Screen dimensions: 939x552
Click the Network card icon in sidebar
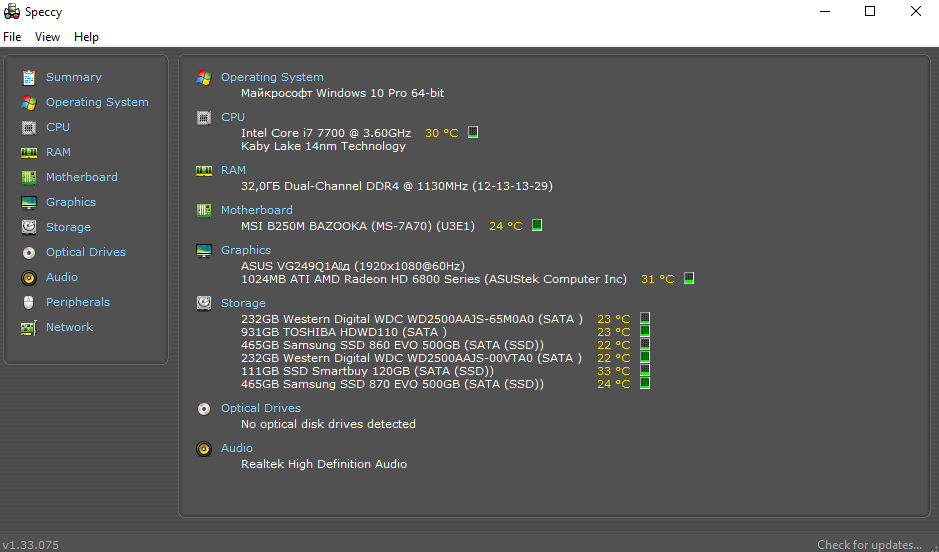[x=29, y=327]
